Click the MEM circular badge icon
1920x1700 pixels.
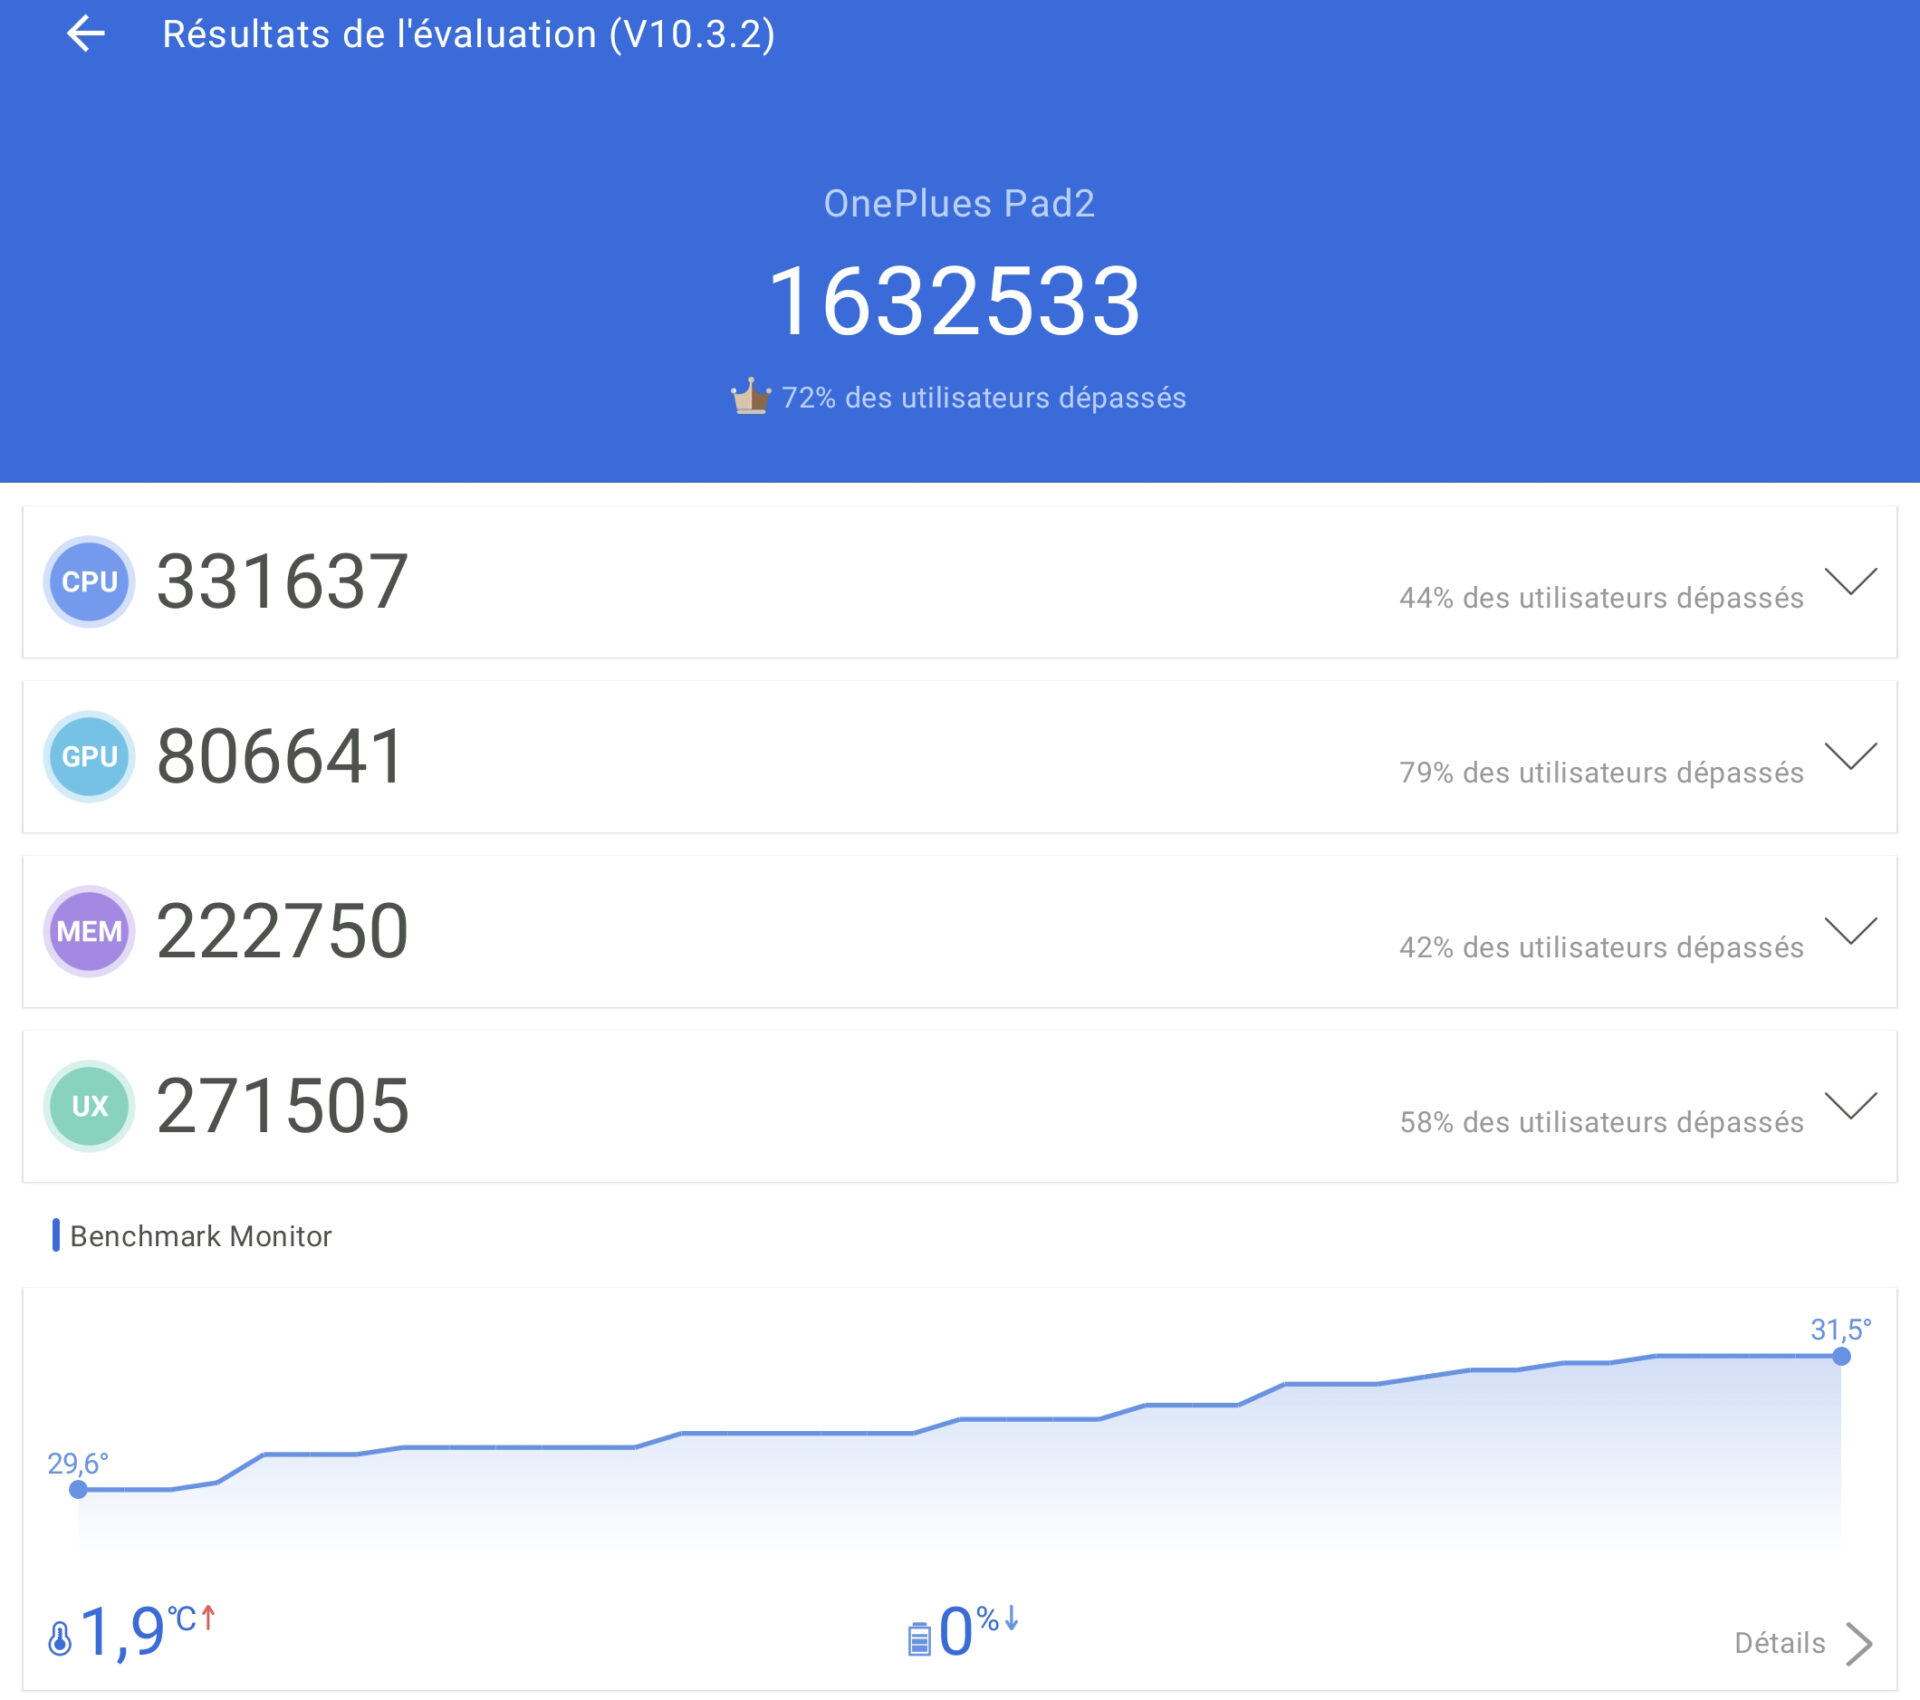pyautogui.click(x=89, y=931)
